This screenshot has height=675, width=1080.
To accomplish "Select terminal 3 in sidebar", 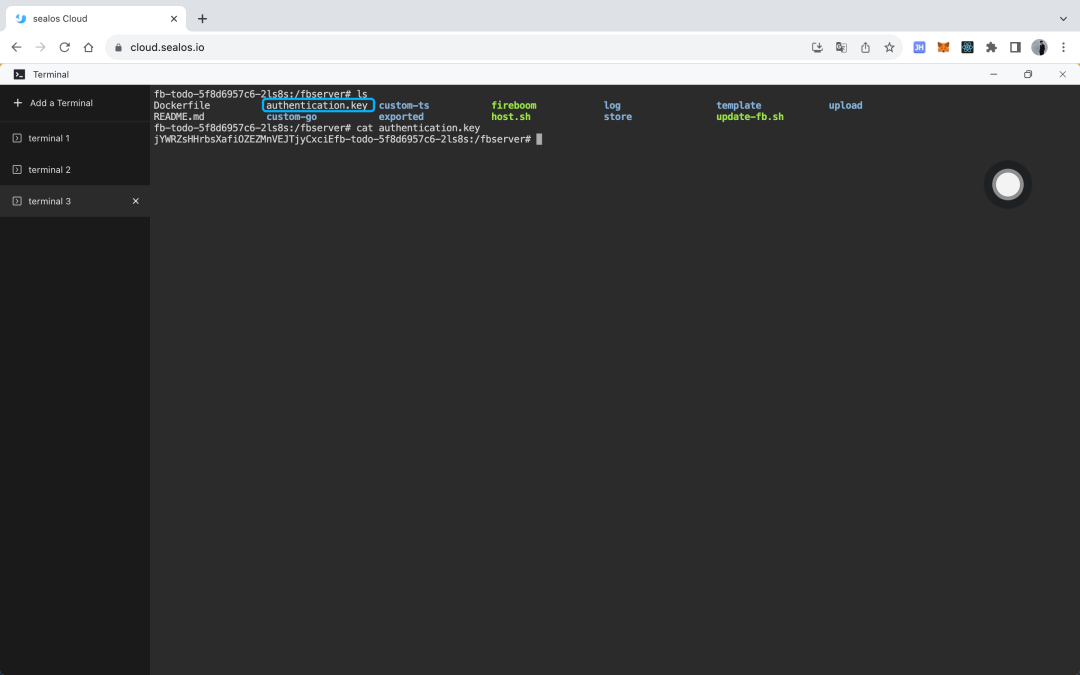I will coord(74,201).
